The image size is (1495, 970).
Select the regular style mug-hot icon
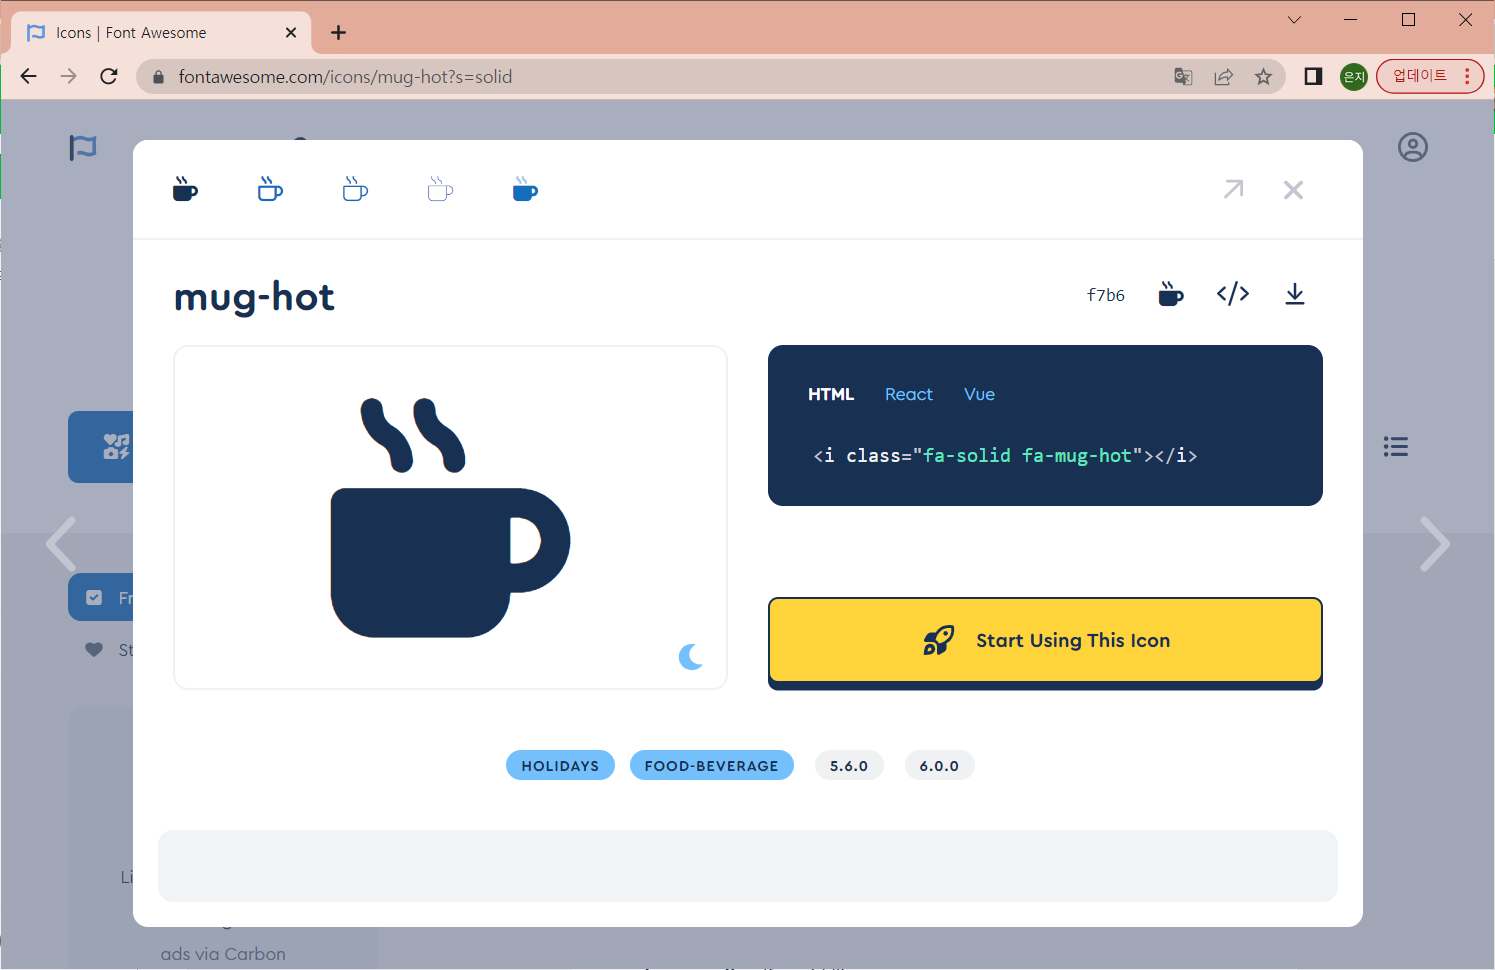[270, 189]
